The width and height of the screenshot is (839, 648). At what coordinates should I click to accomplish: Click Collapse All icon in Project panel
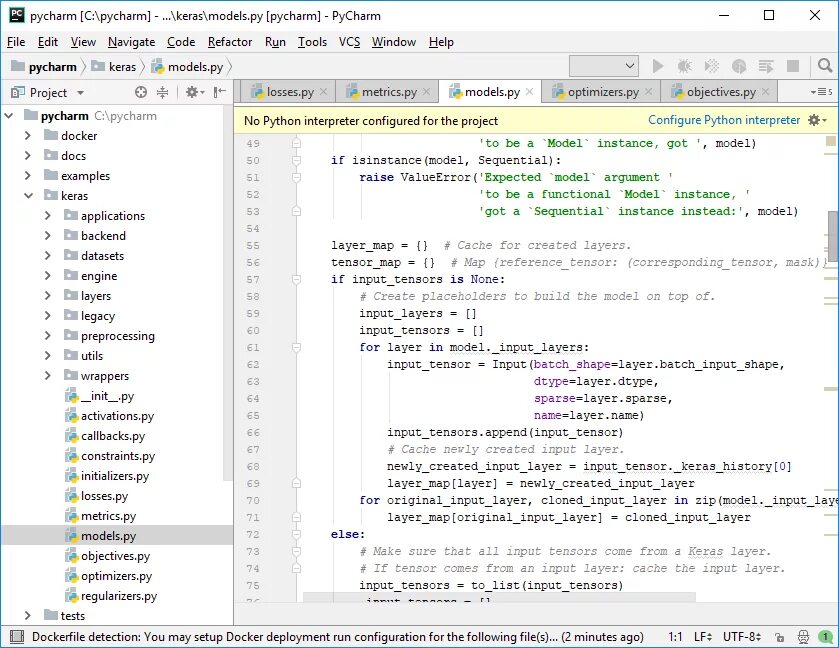click(163, 93)
